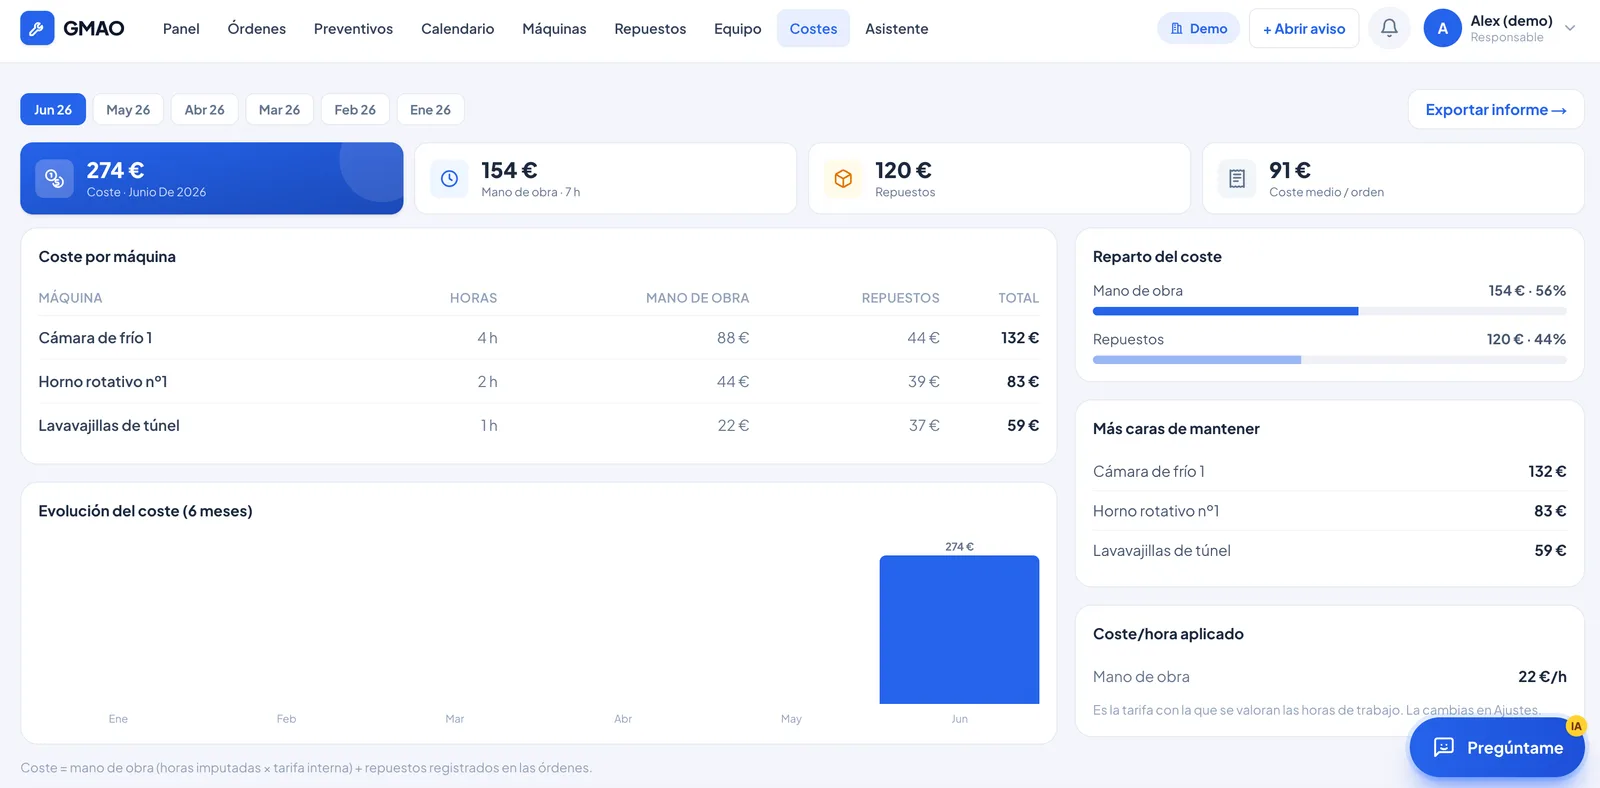Select the May 26 month filter
Screen dimensions: 1600x788
(x=128, y=110)
